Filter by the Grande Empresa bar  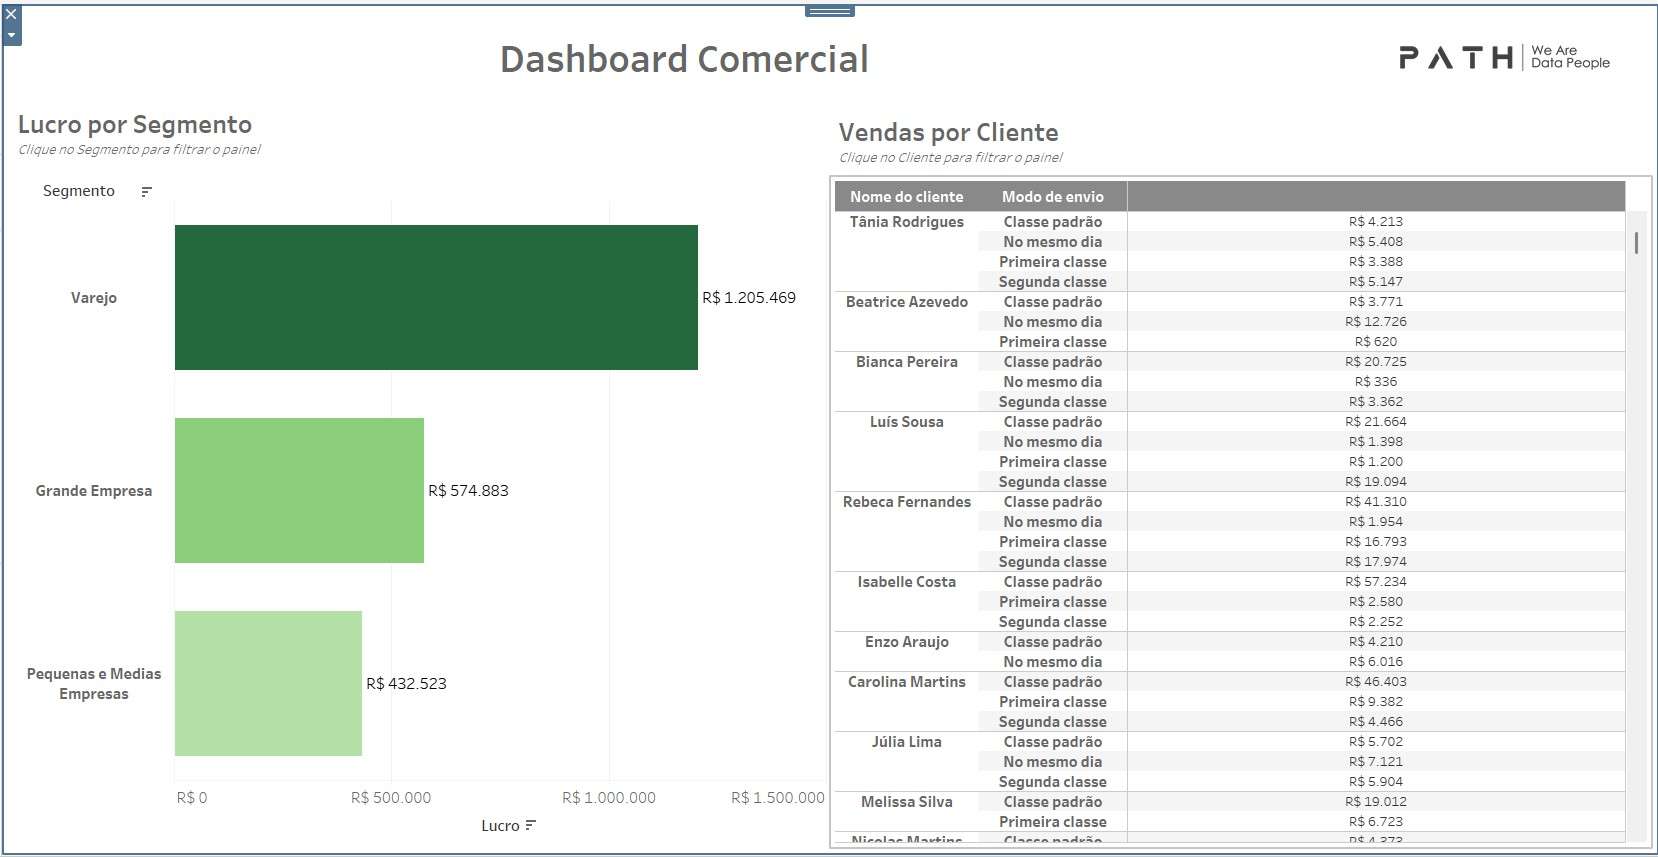point(299,490)
